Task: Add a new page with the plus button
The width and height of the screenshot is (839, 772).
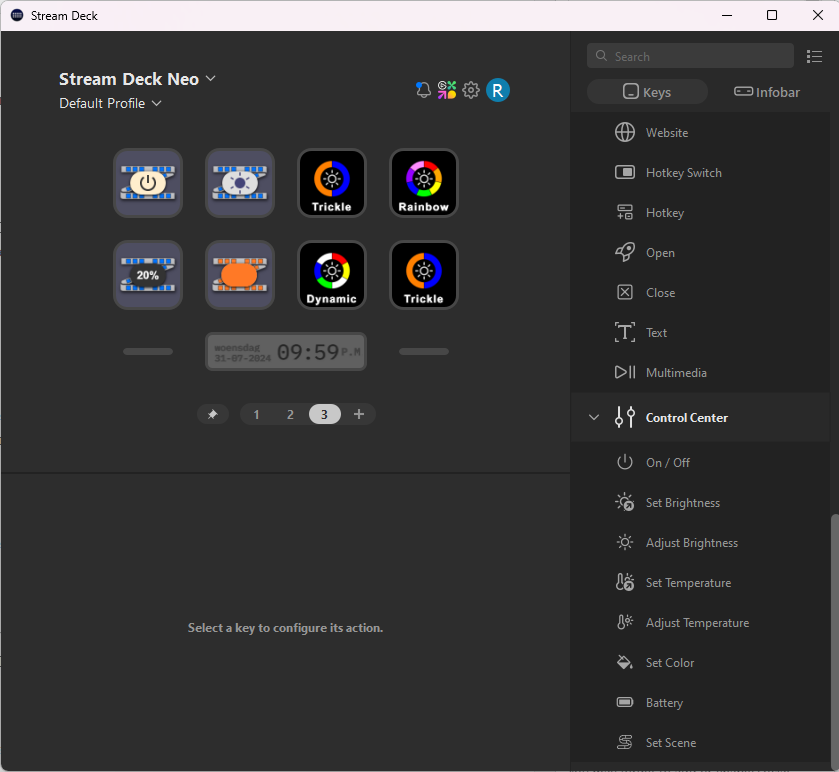Action: 359,414
